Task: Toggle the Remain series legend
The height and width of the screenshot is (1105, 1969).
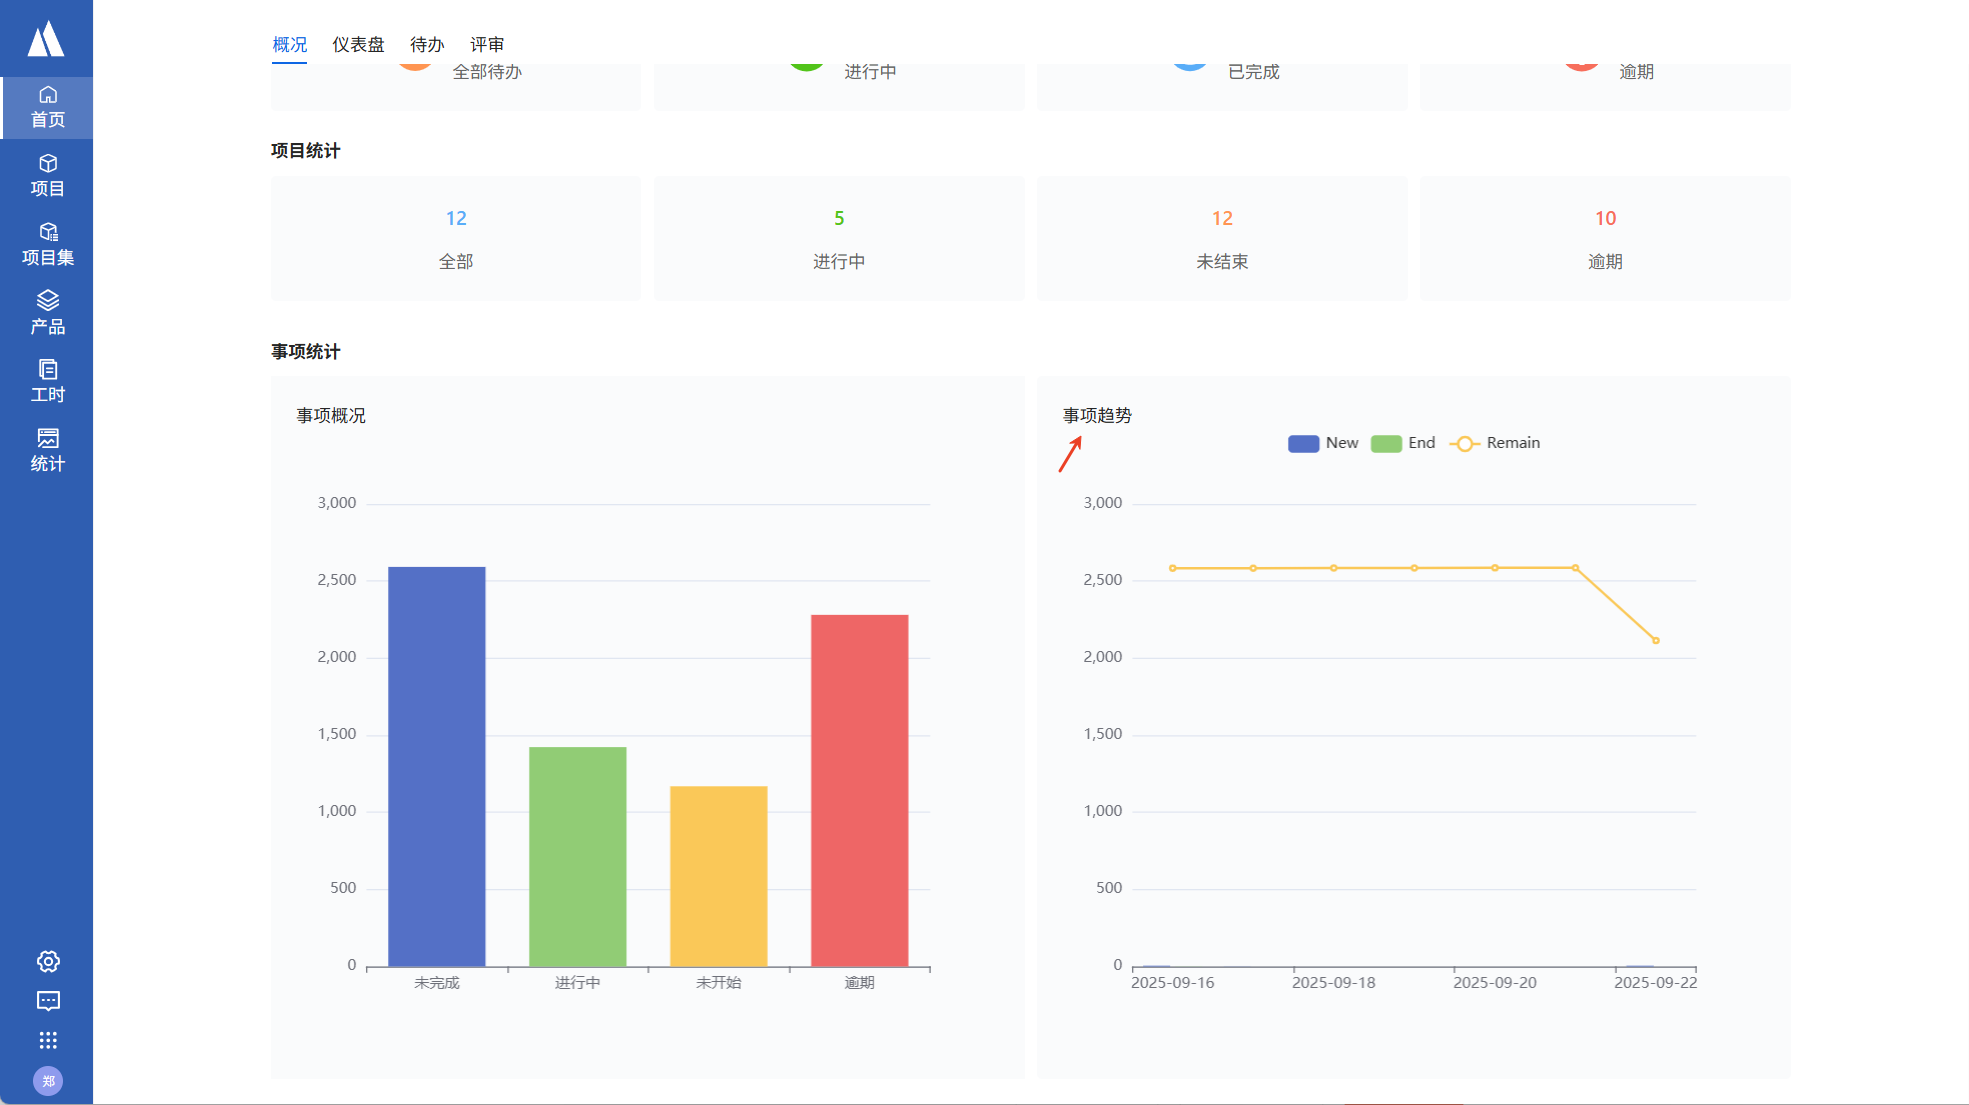Action: tap(1495, 443)
